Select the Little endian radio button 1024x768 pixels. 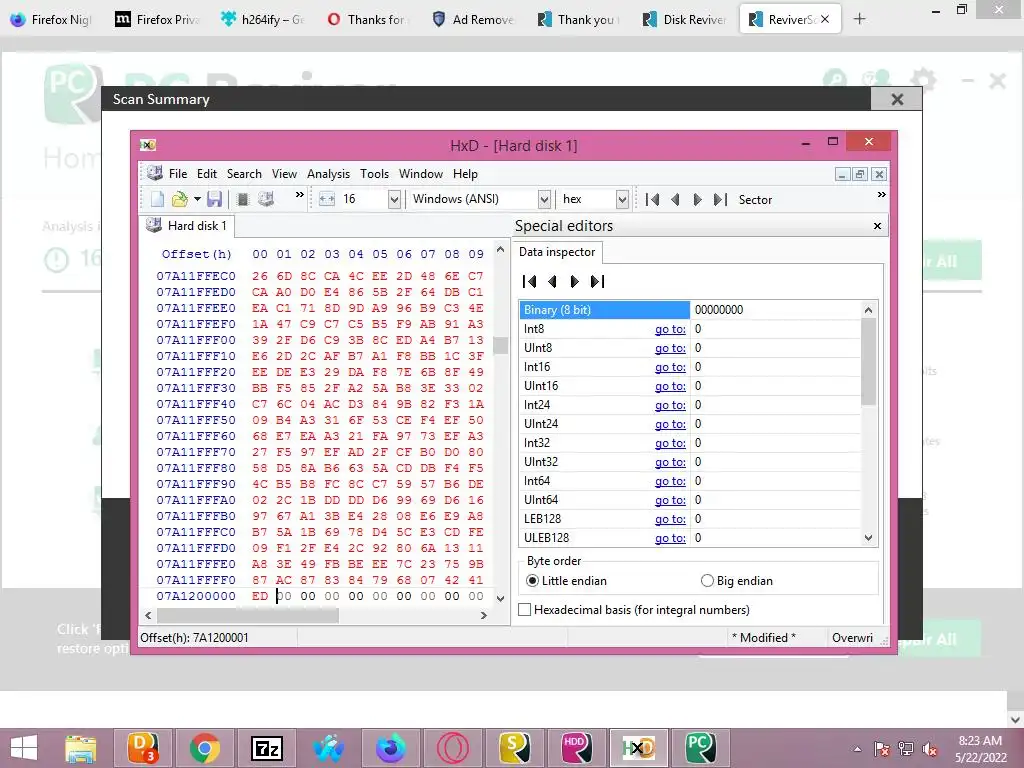[533, 581]
